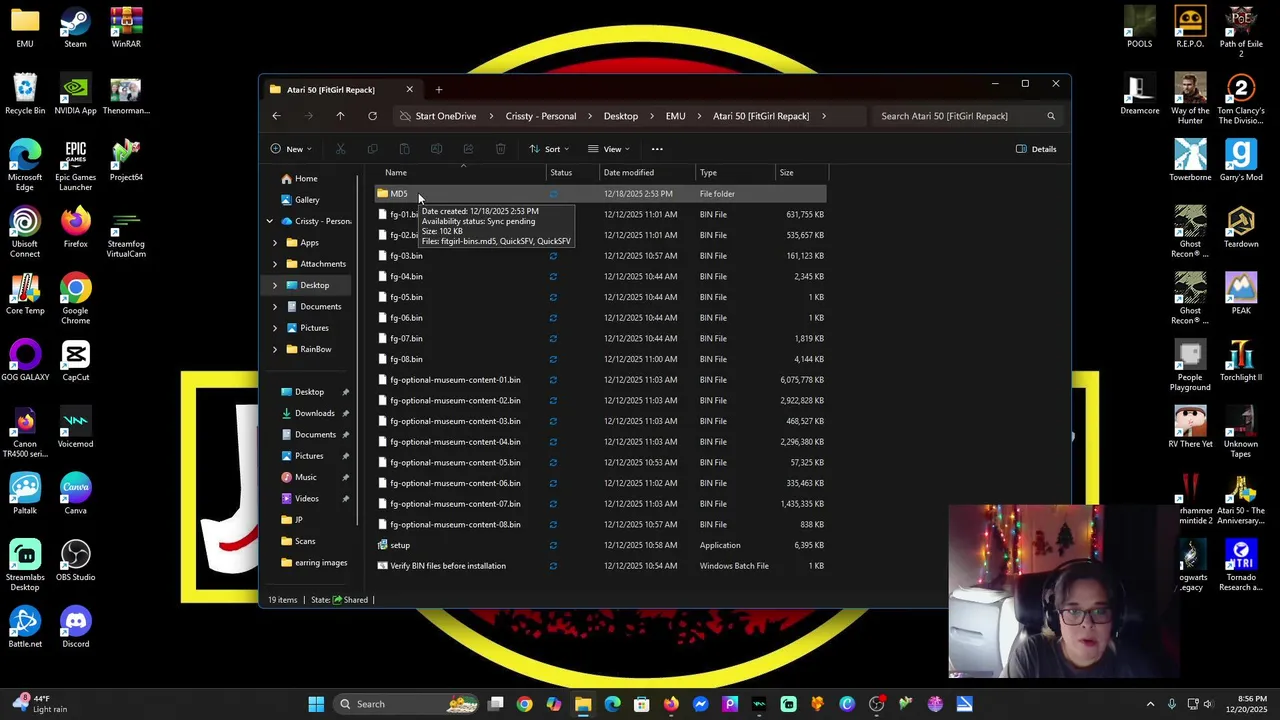This screenshot has width=1280, height=720.
Task: Click Crissty - Personal breadcrumb
Action: (x=541, y=116)
